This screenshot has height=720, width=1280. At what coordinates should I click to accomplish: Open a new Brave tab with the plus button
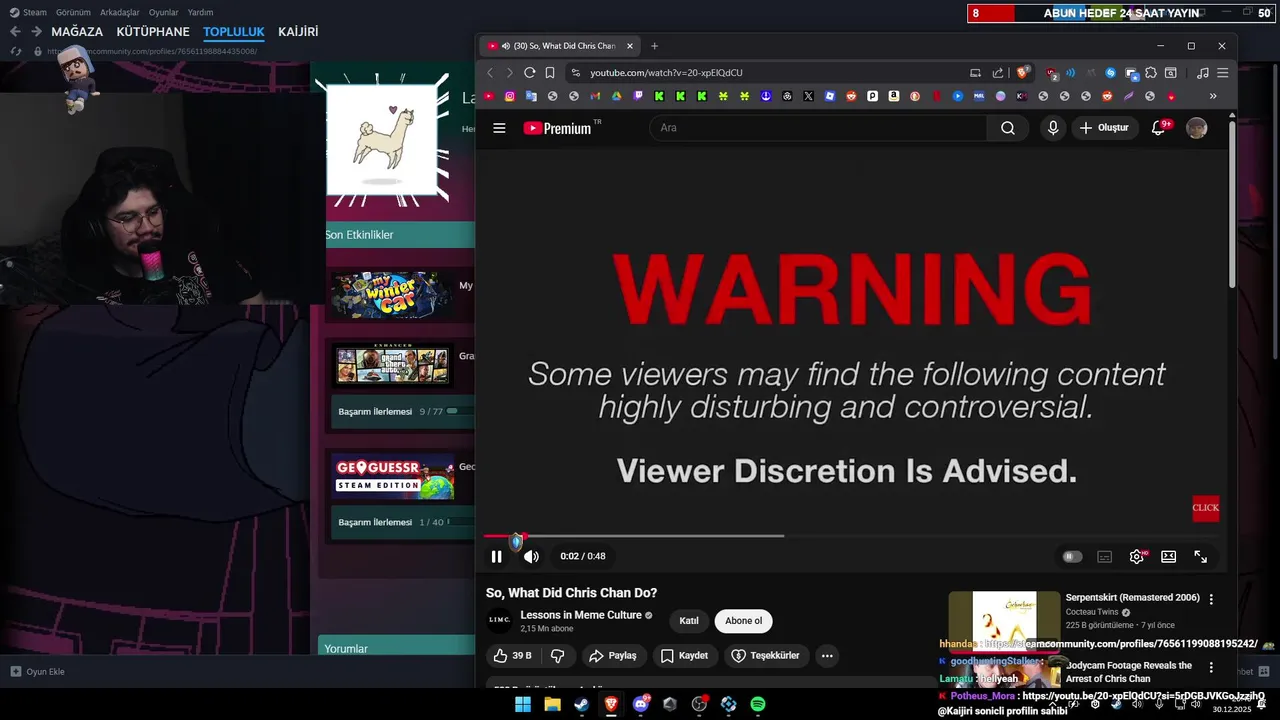pos(655,46)
